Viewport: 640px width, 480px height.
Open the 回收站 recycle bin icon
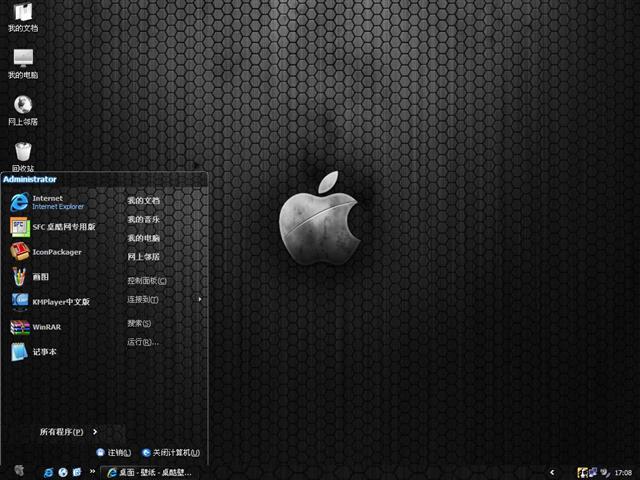click(x=23, y=156)
